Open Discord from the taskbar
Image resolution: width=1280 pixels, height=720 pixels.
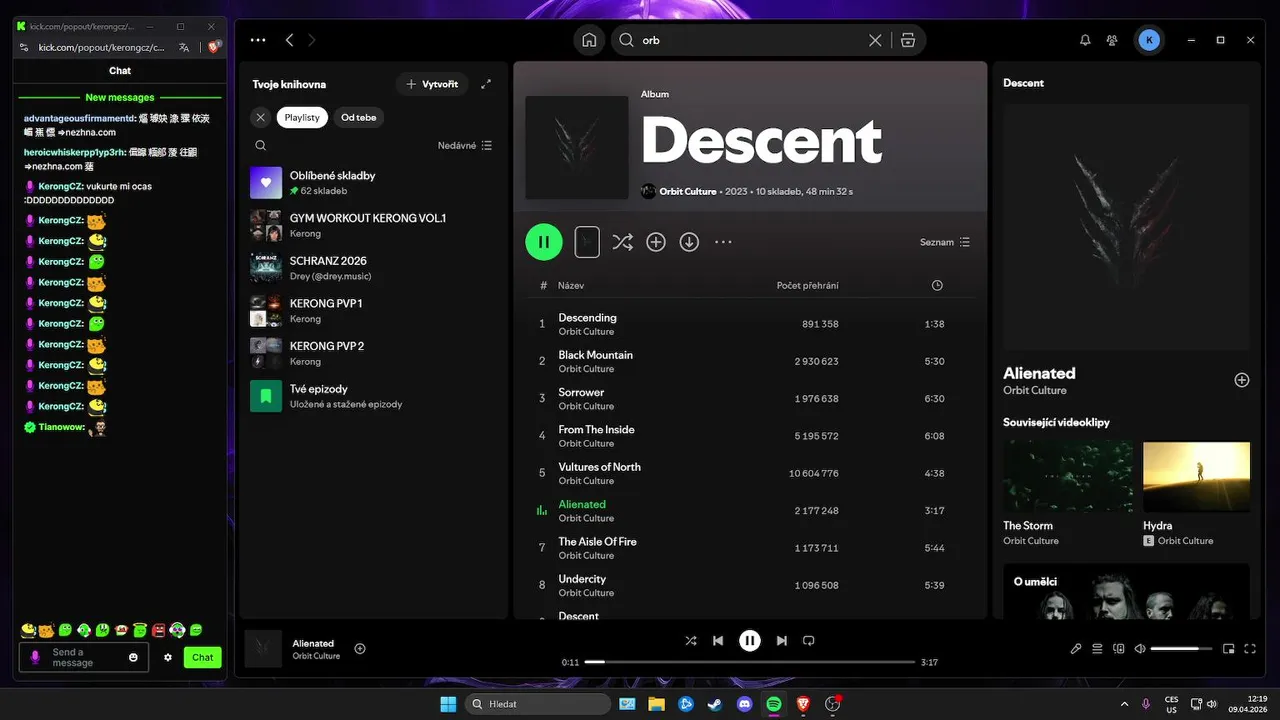click(744, 704)
